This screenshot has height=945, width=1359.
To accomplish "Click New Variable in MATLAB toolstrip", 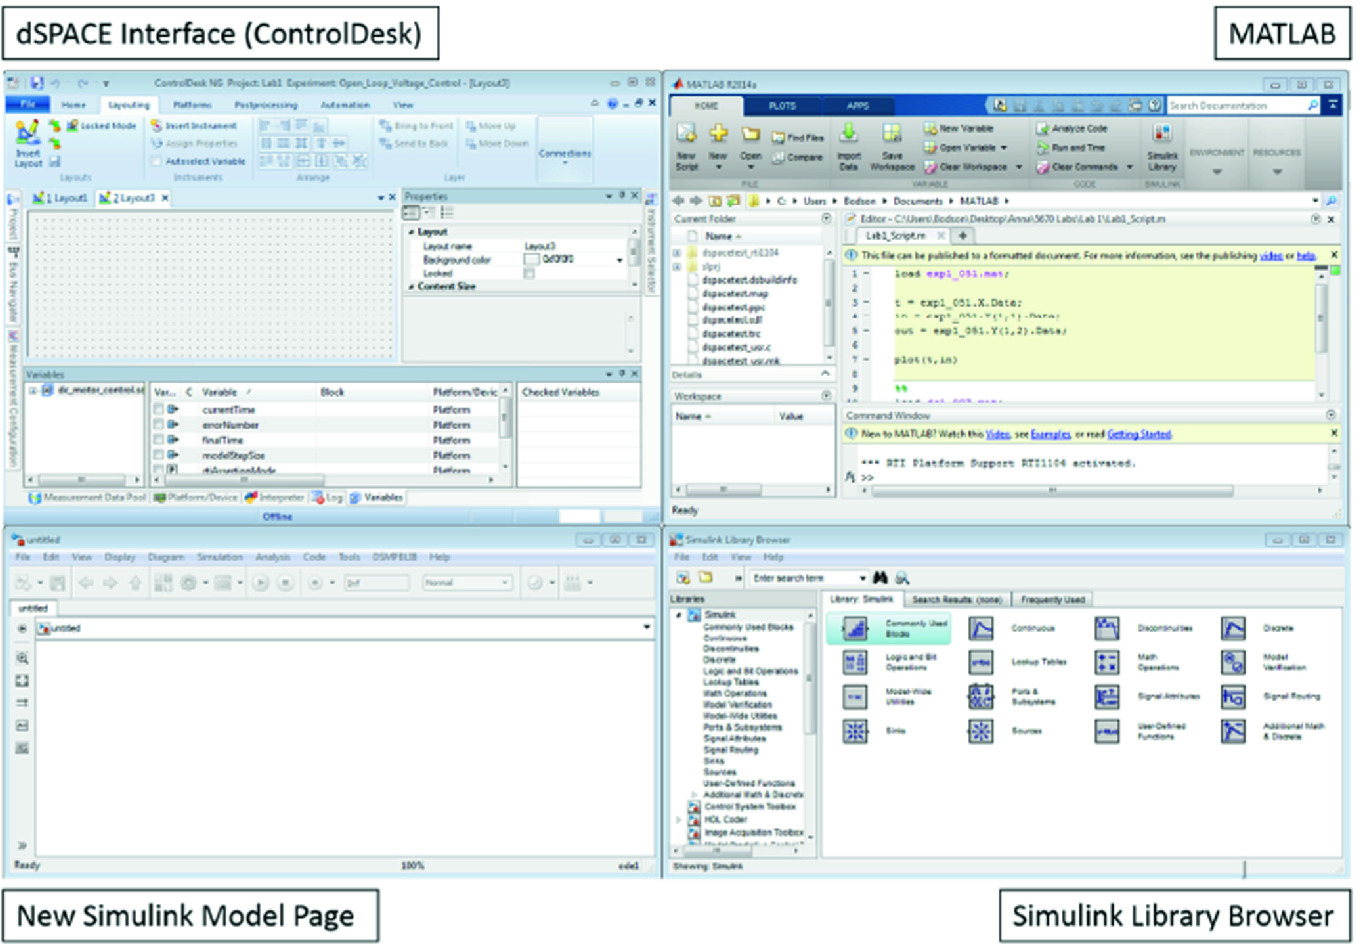I will pyautogui.click(x=958, y=129).
